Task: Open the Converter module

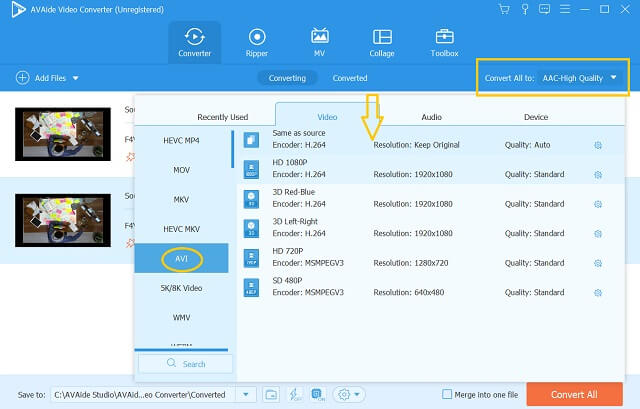Action: (194, 42)
